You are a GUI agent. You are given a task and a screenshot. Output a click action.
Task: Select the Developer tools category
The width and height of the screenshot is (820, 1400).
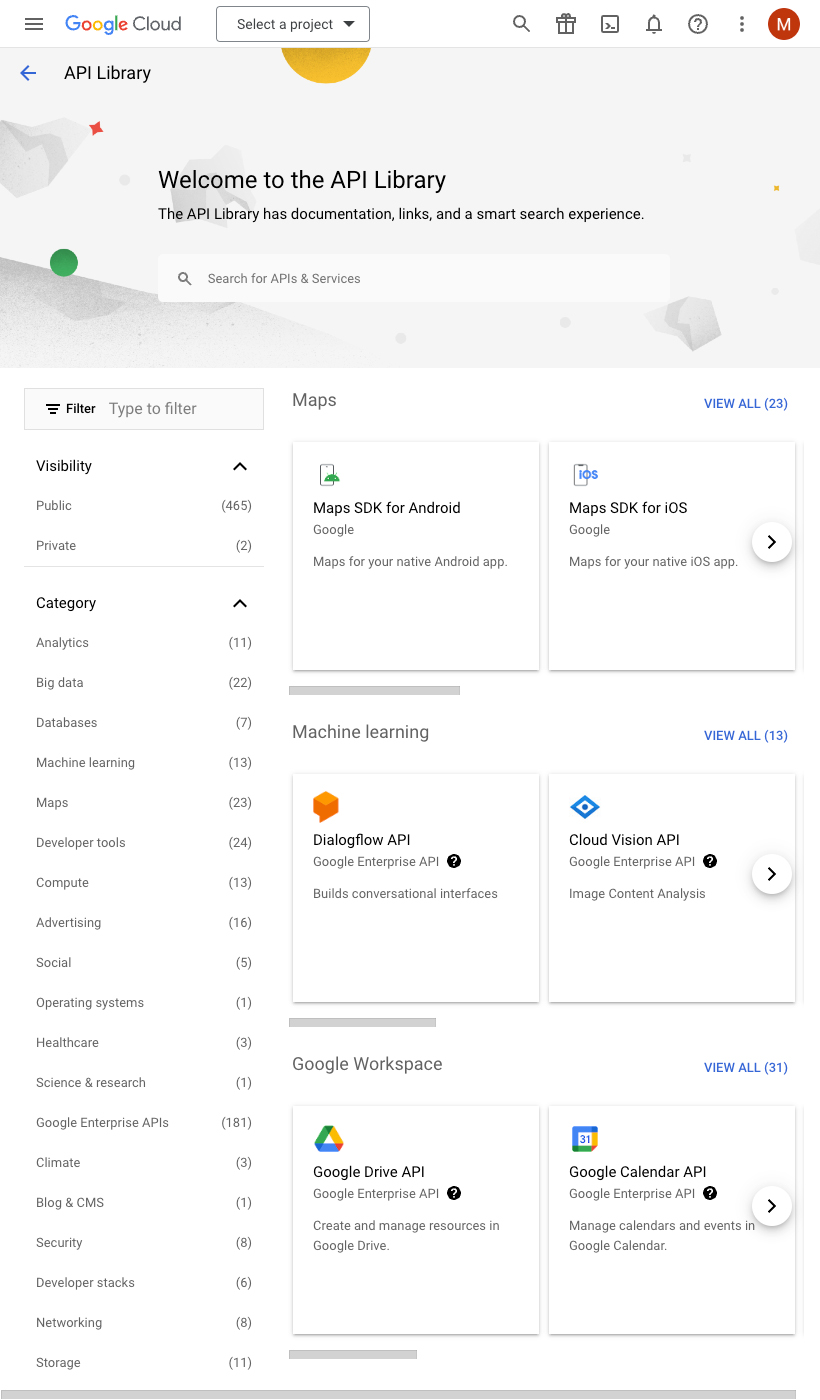pyautogui.click(x=144, y=843)
